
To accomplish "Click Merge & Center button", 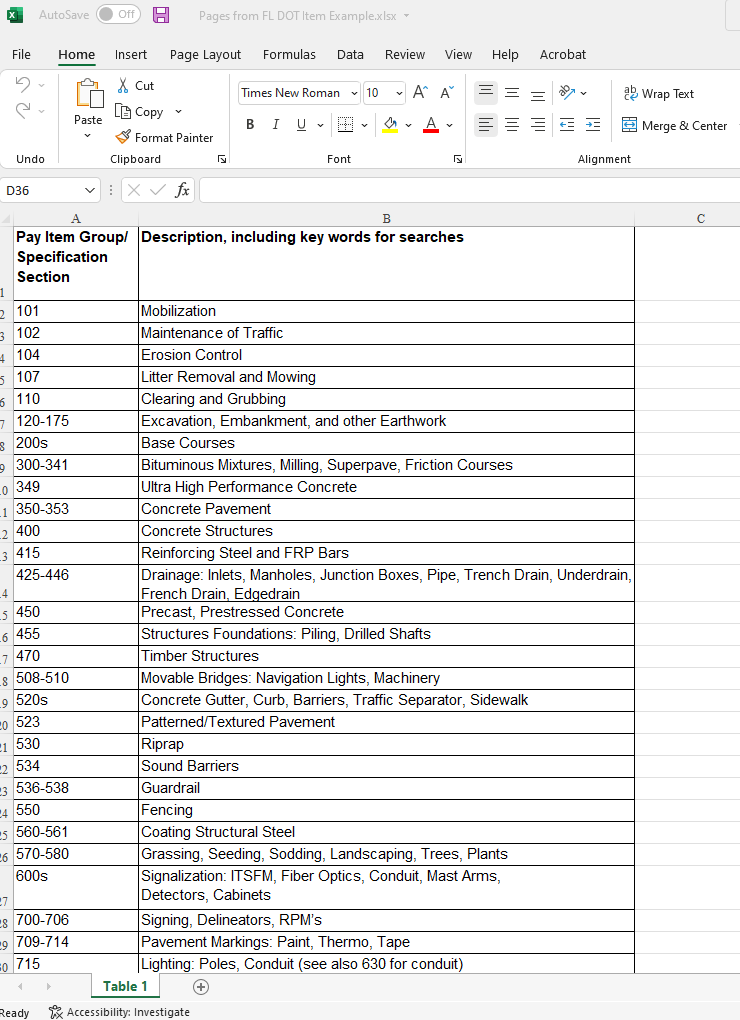I will (674, 126).
